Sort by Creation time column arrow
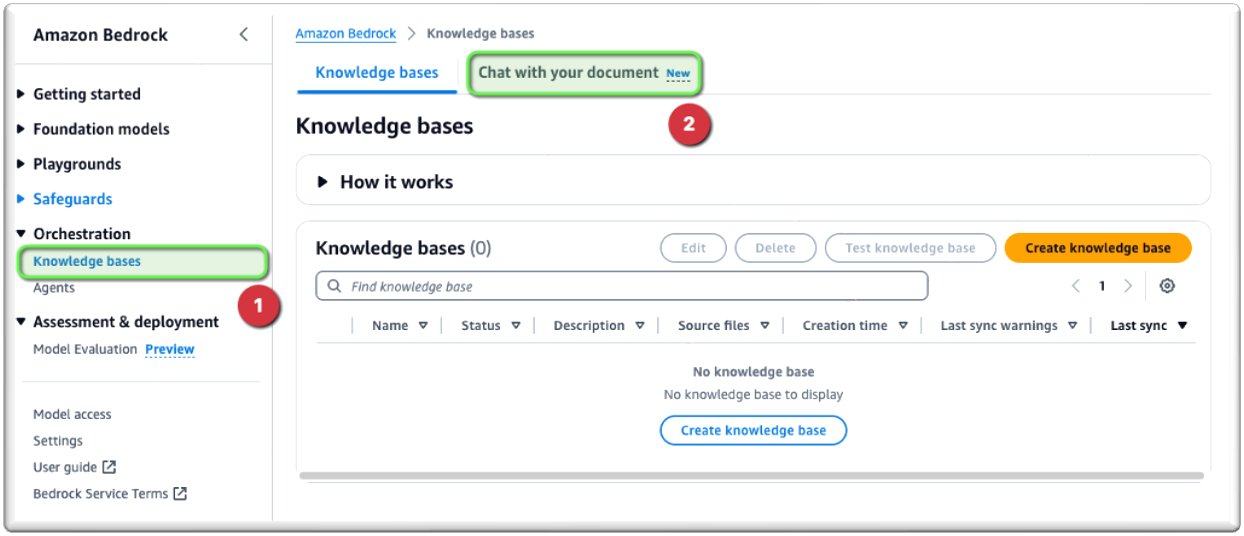 (903, 326)
